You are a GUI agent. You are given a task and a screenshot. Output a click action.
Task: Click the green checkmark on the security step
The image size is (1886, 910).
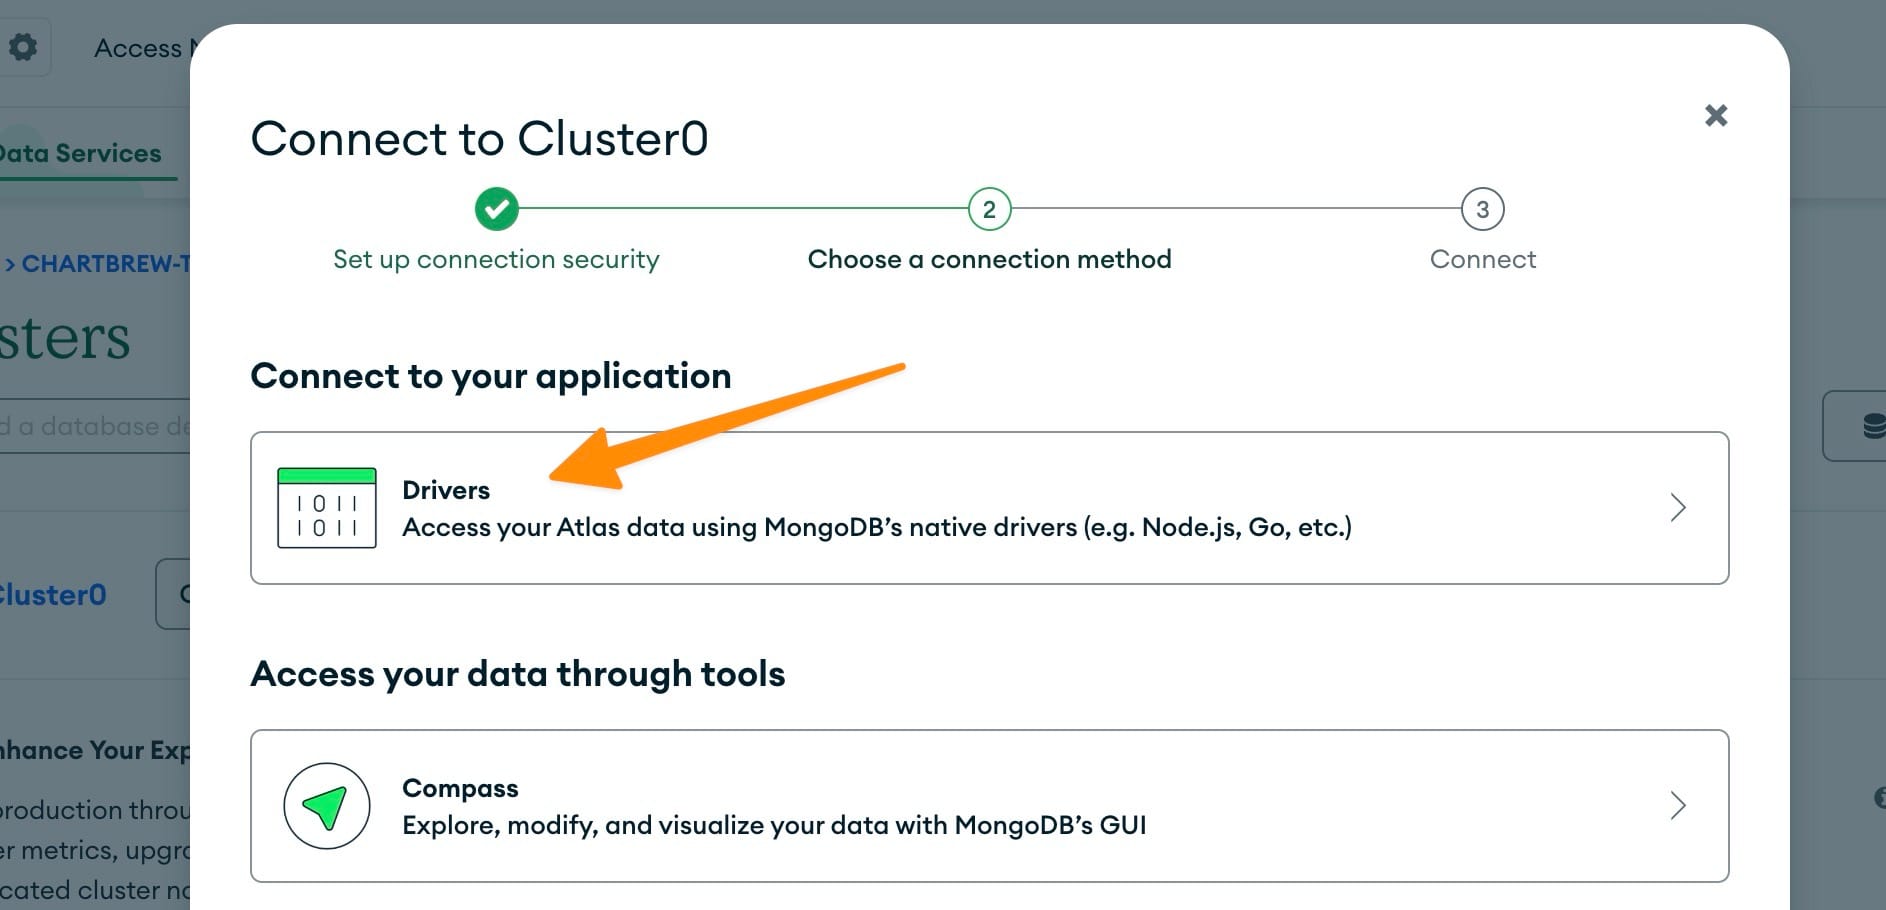click(496, 209)
